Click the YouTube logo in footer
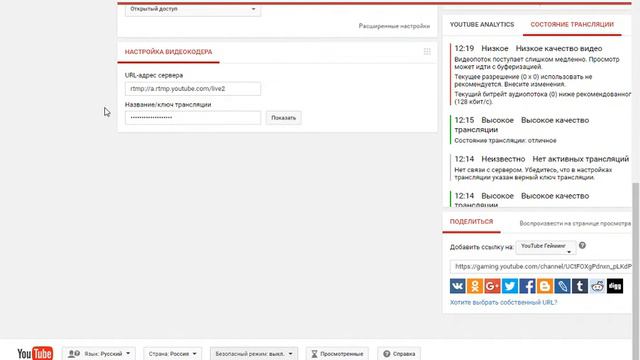 click(35, 353)
